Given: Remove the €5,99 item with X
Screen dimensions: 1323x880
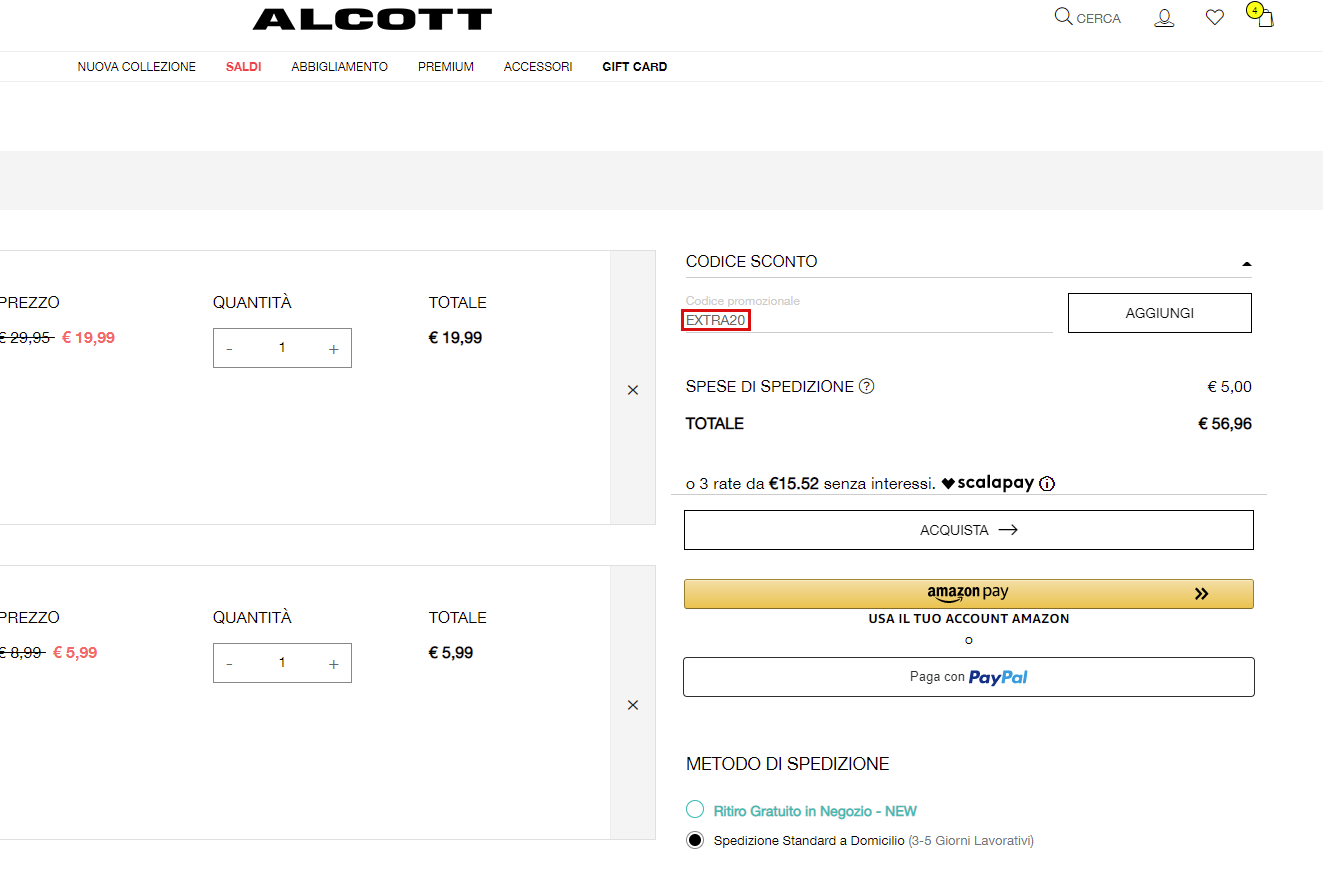Looking at the screenshot, I should click(x=632, y=705).
